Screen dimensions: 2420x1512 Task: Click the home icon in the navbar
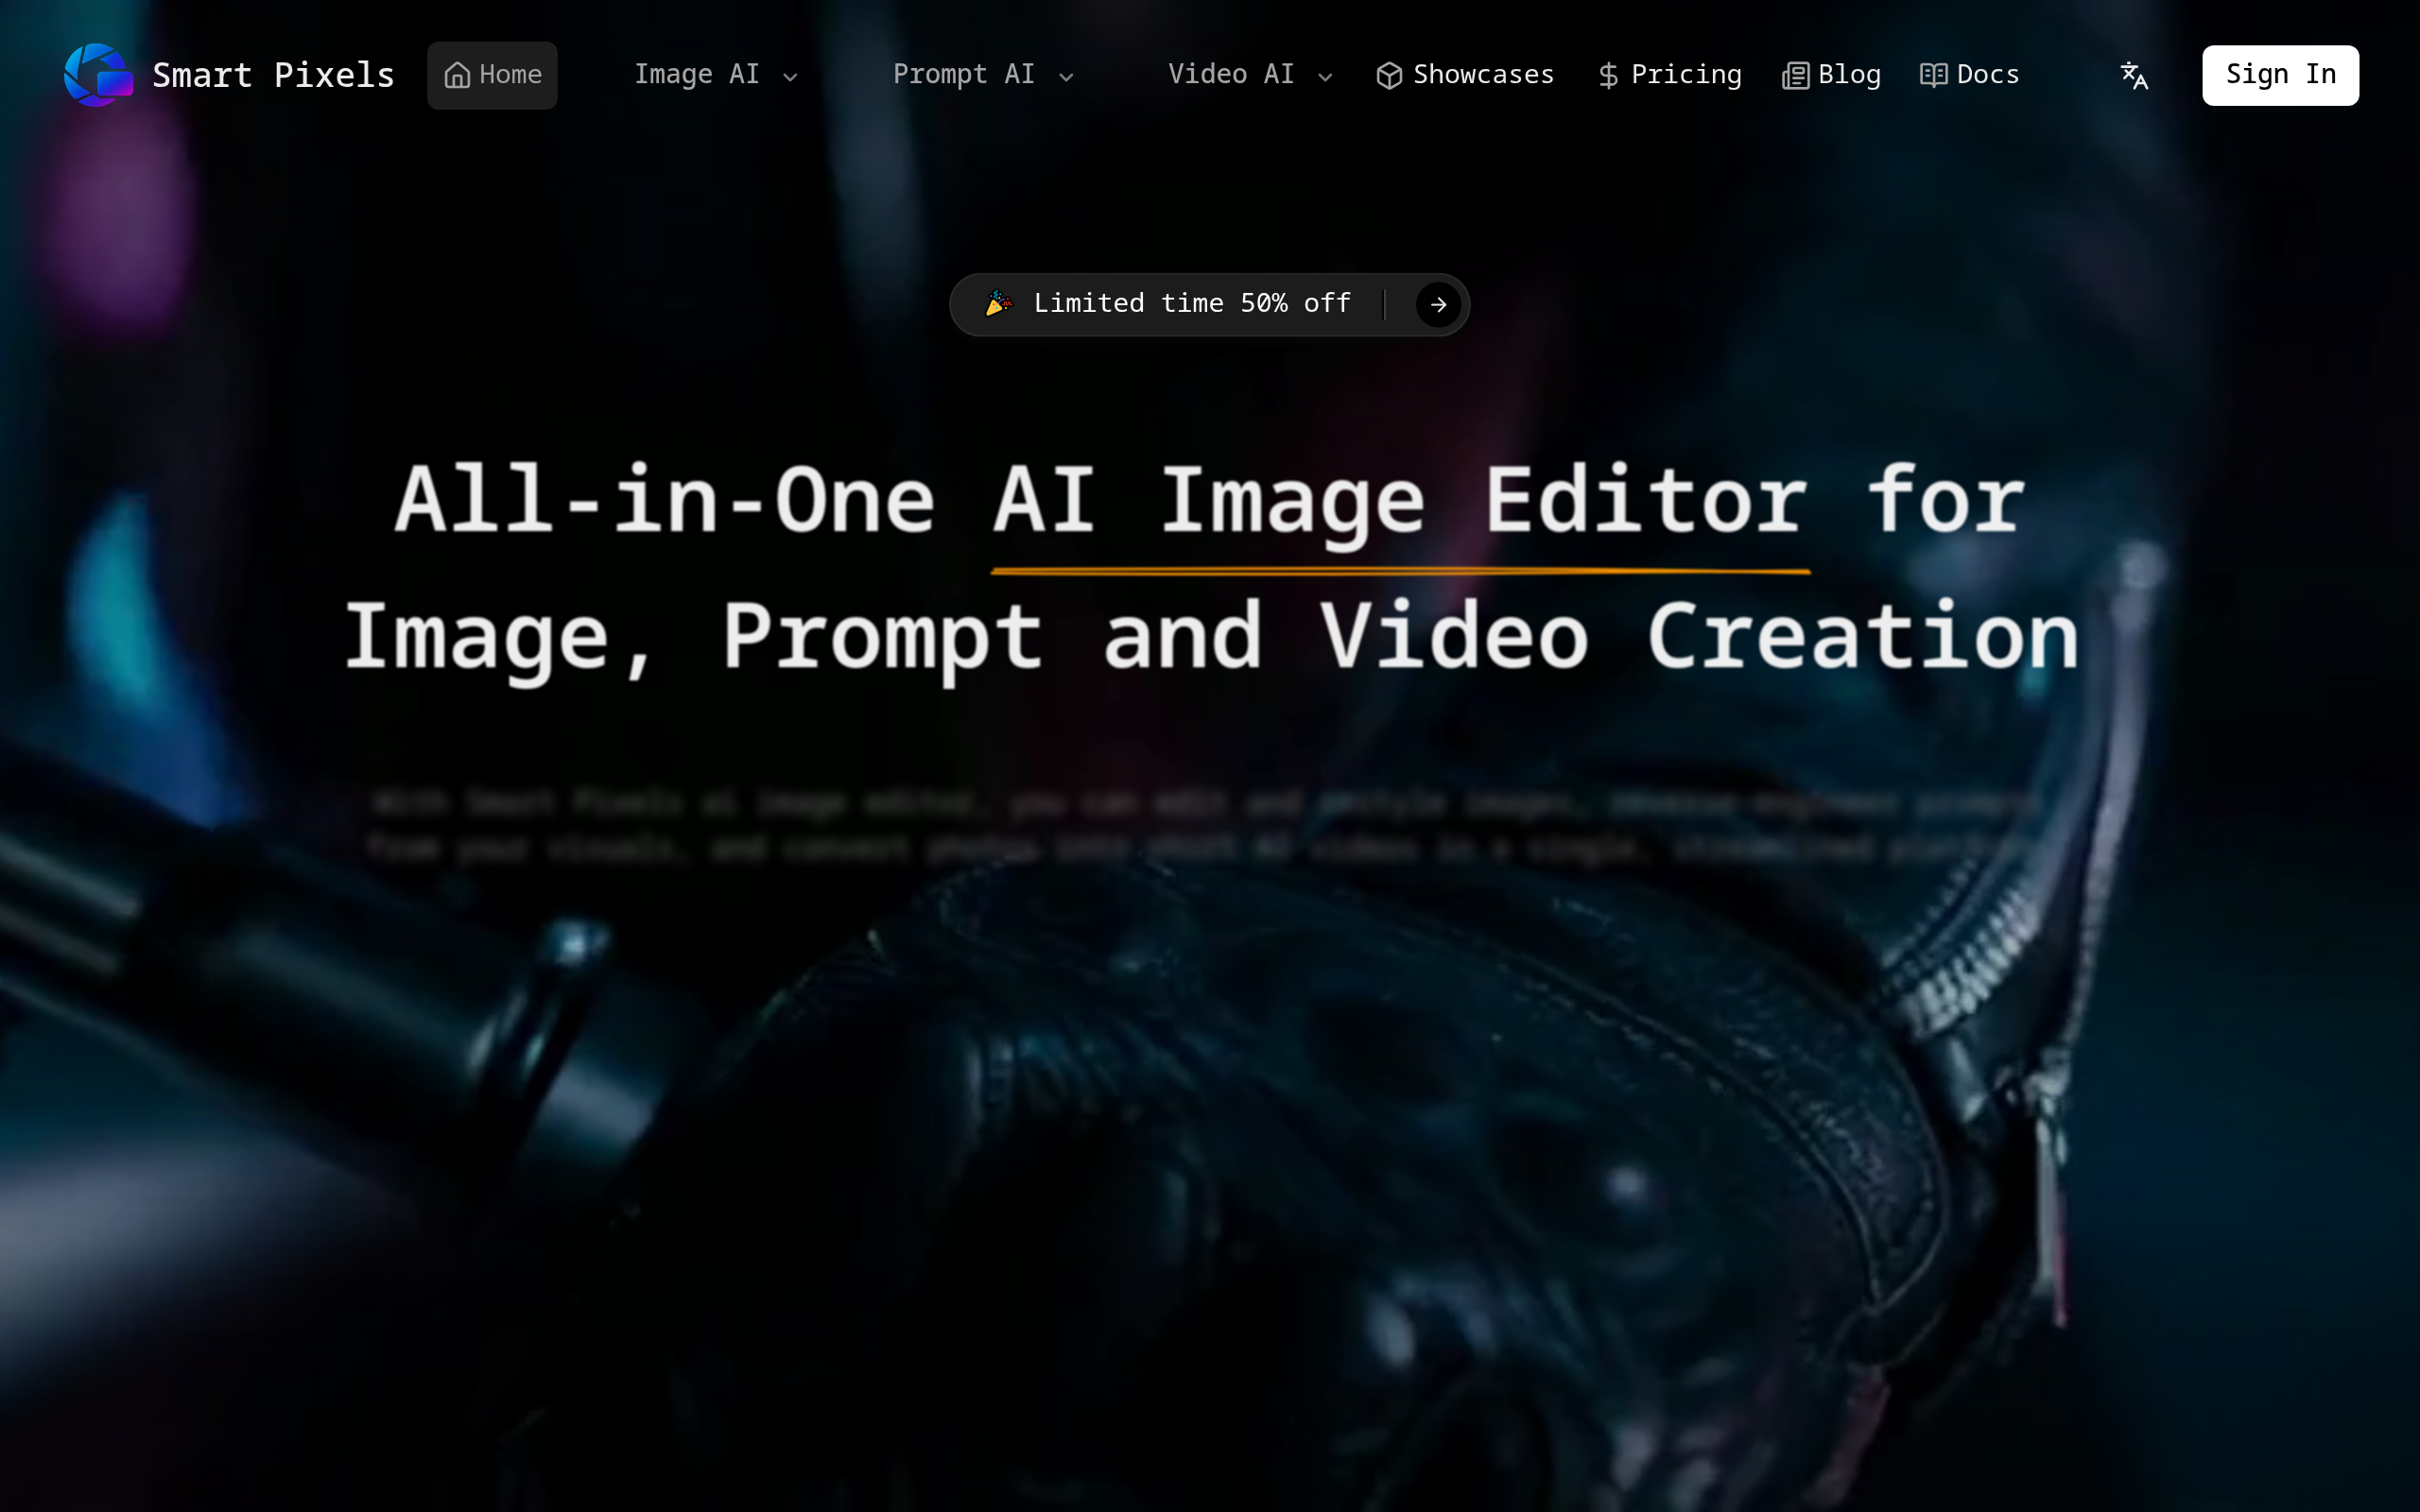(x=457, y=76)
